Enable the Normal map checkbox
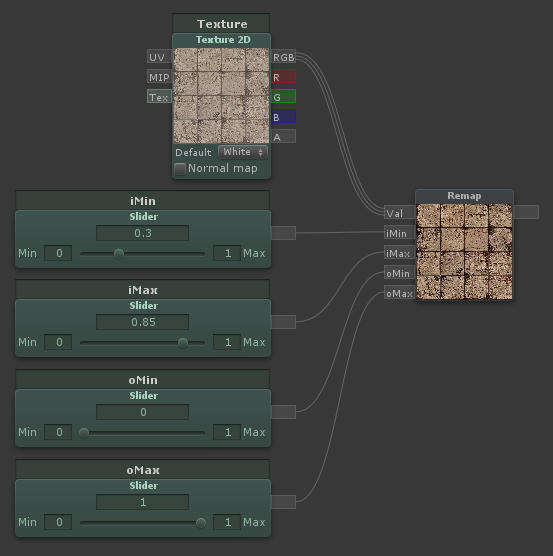Image resolution: width=553 pixels, height=556 pixels. pos(180,169)
